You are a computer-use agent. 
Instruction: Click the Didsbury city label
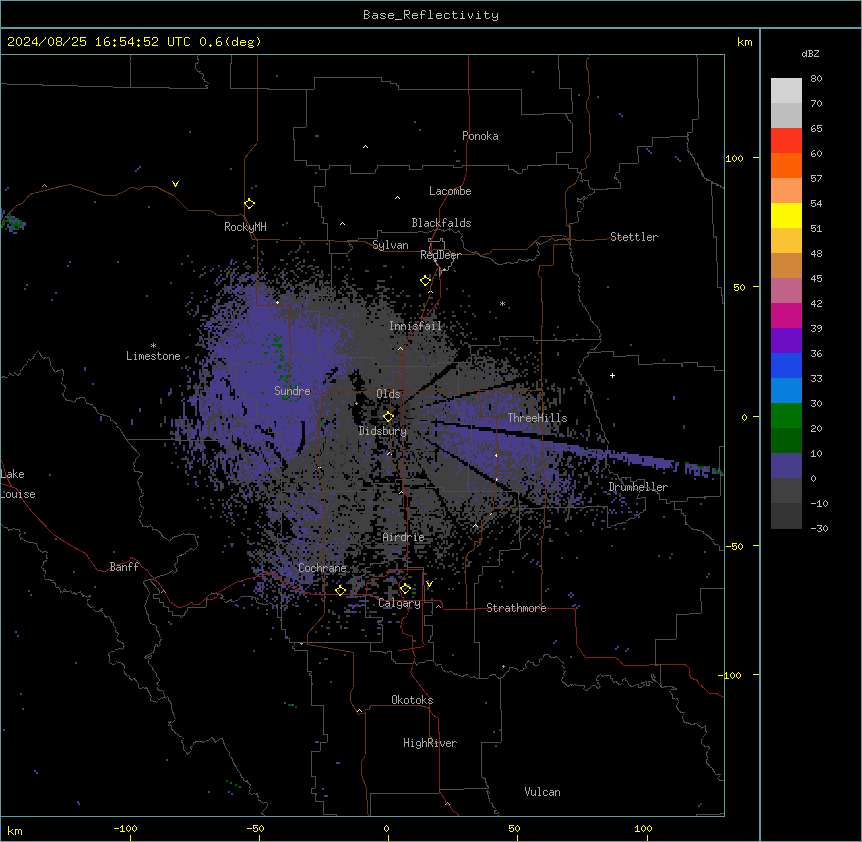pos(383,431)
